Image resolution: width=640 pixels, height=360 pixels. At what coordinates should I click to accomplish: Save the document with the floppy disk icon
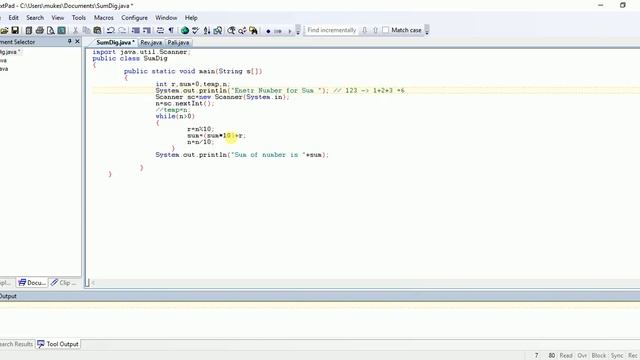click(x=15, y=30)
